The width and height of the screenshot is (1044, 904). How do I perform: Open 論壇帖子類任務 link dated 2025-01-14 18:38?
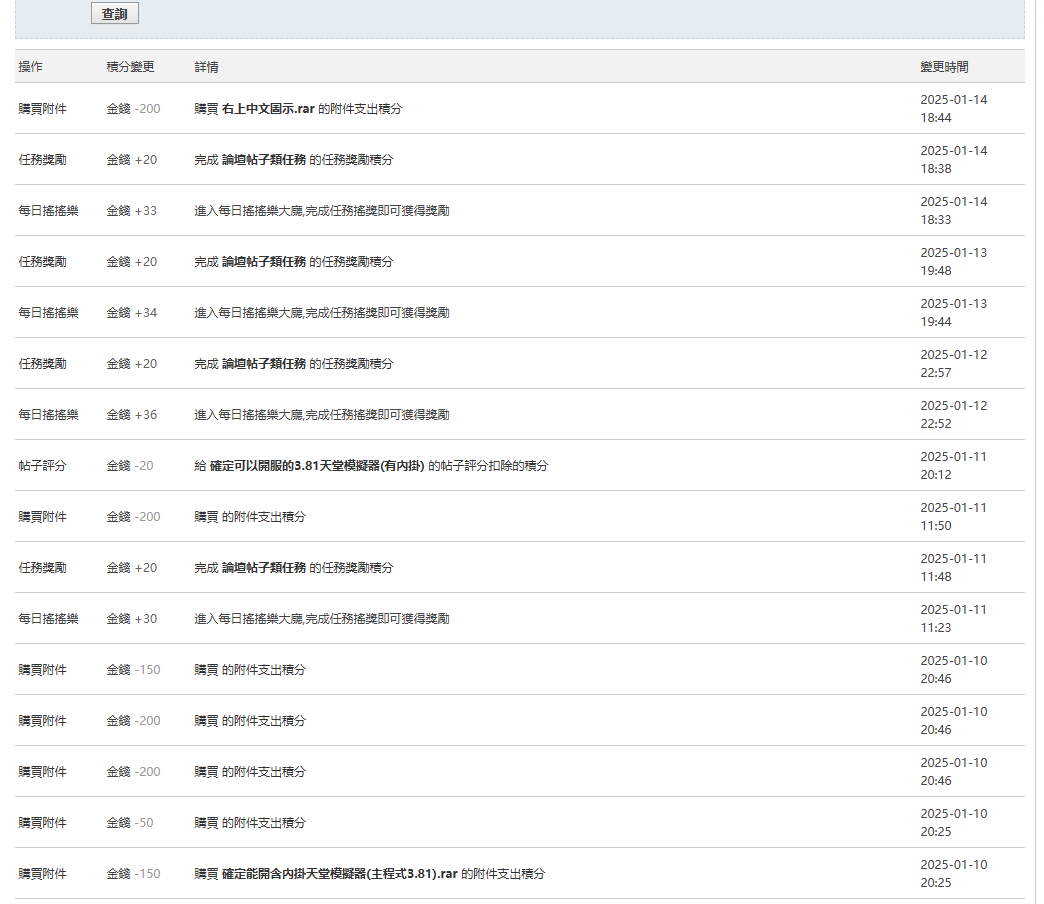click(264, 160)
